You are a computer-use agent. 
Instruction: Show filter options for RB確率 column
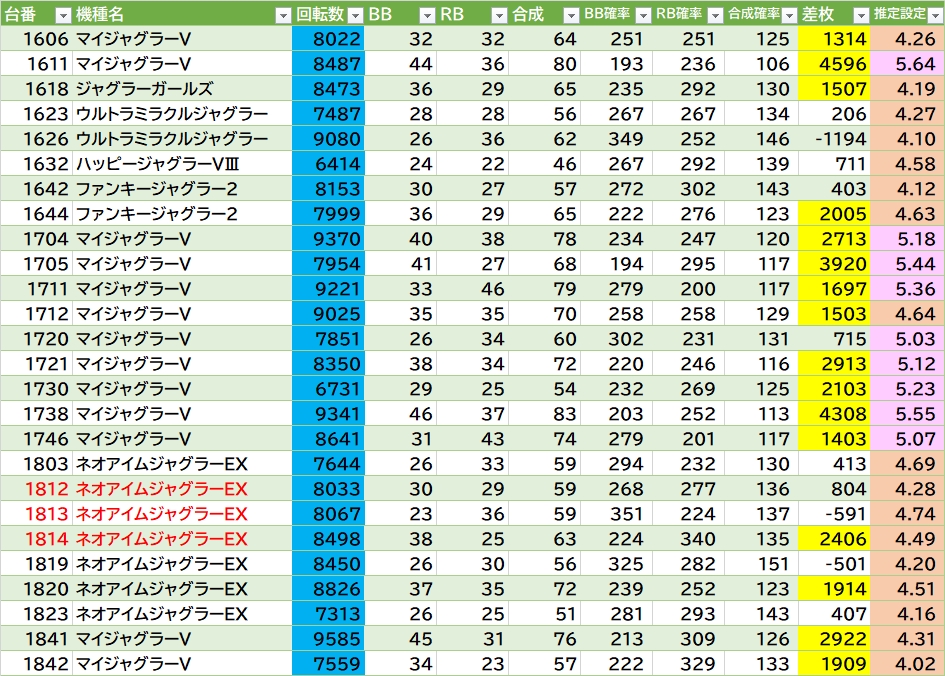(714, 15)
